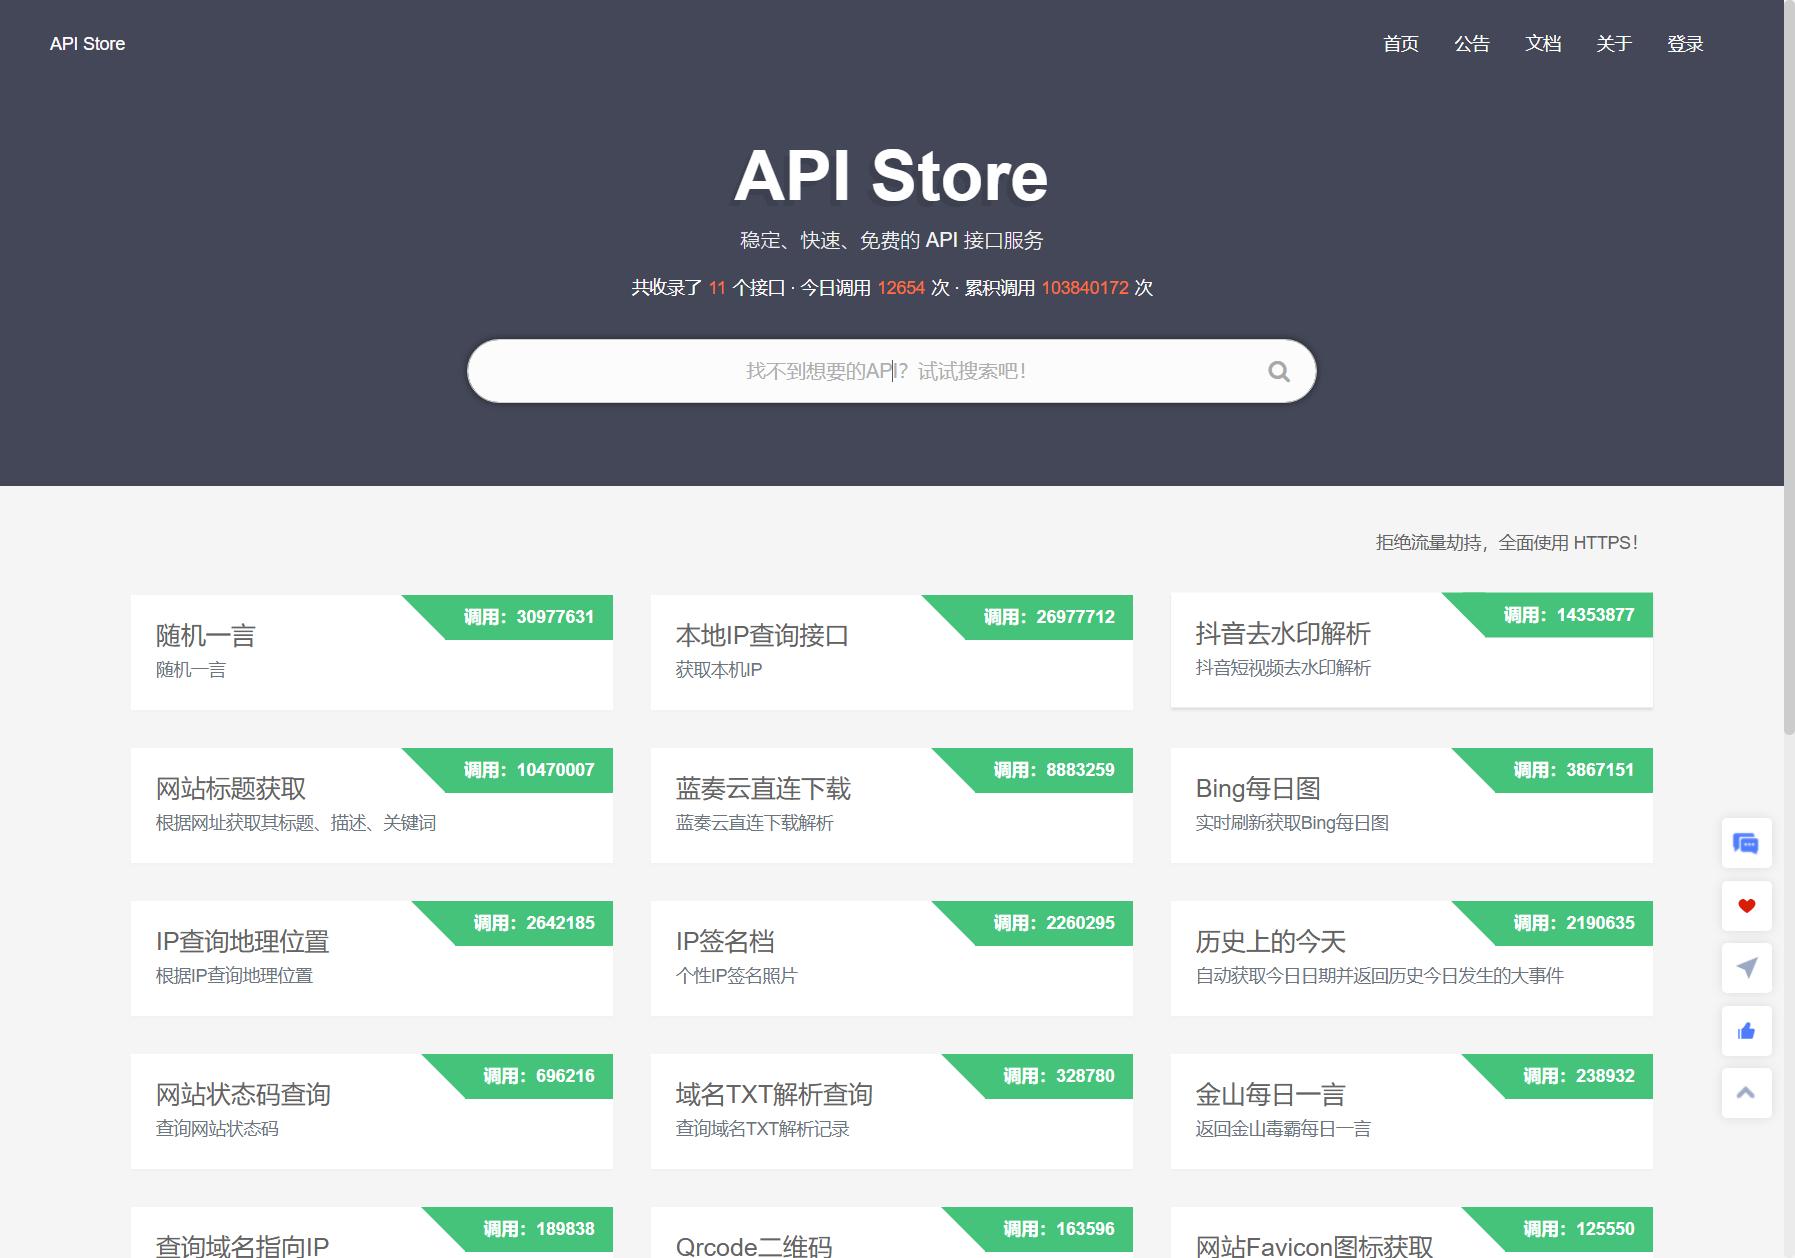Click today's calls number 12654

pos(901,288)
